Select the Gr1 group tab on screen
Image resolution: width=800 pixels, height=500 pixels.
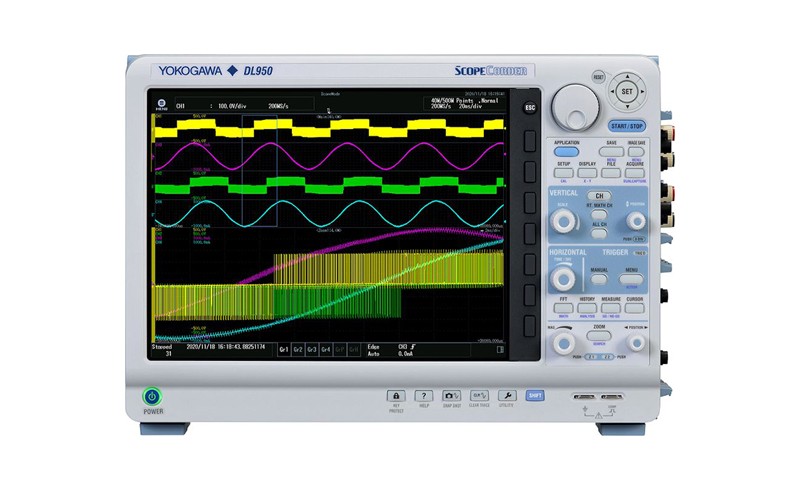coord(284,349)
